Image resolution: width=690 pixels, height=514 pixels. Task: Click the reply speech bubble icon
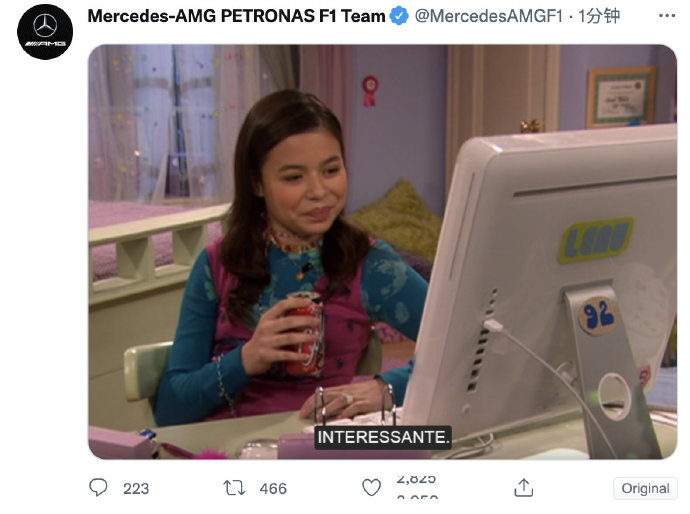98,488
